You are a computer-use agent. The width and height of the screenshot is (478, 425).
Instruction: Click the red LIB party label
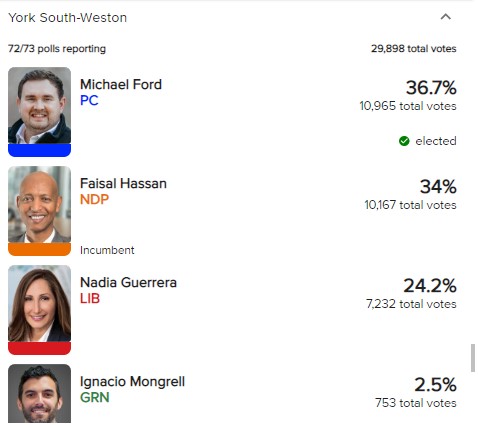click(90, 298)
